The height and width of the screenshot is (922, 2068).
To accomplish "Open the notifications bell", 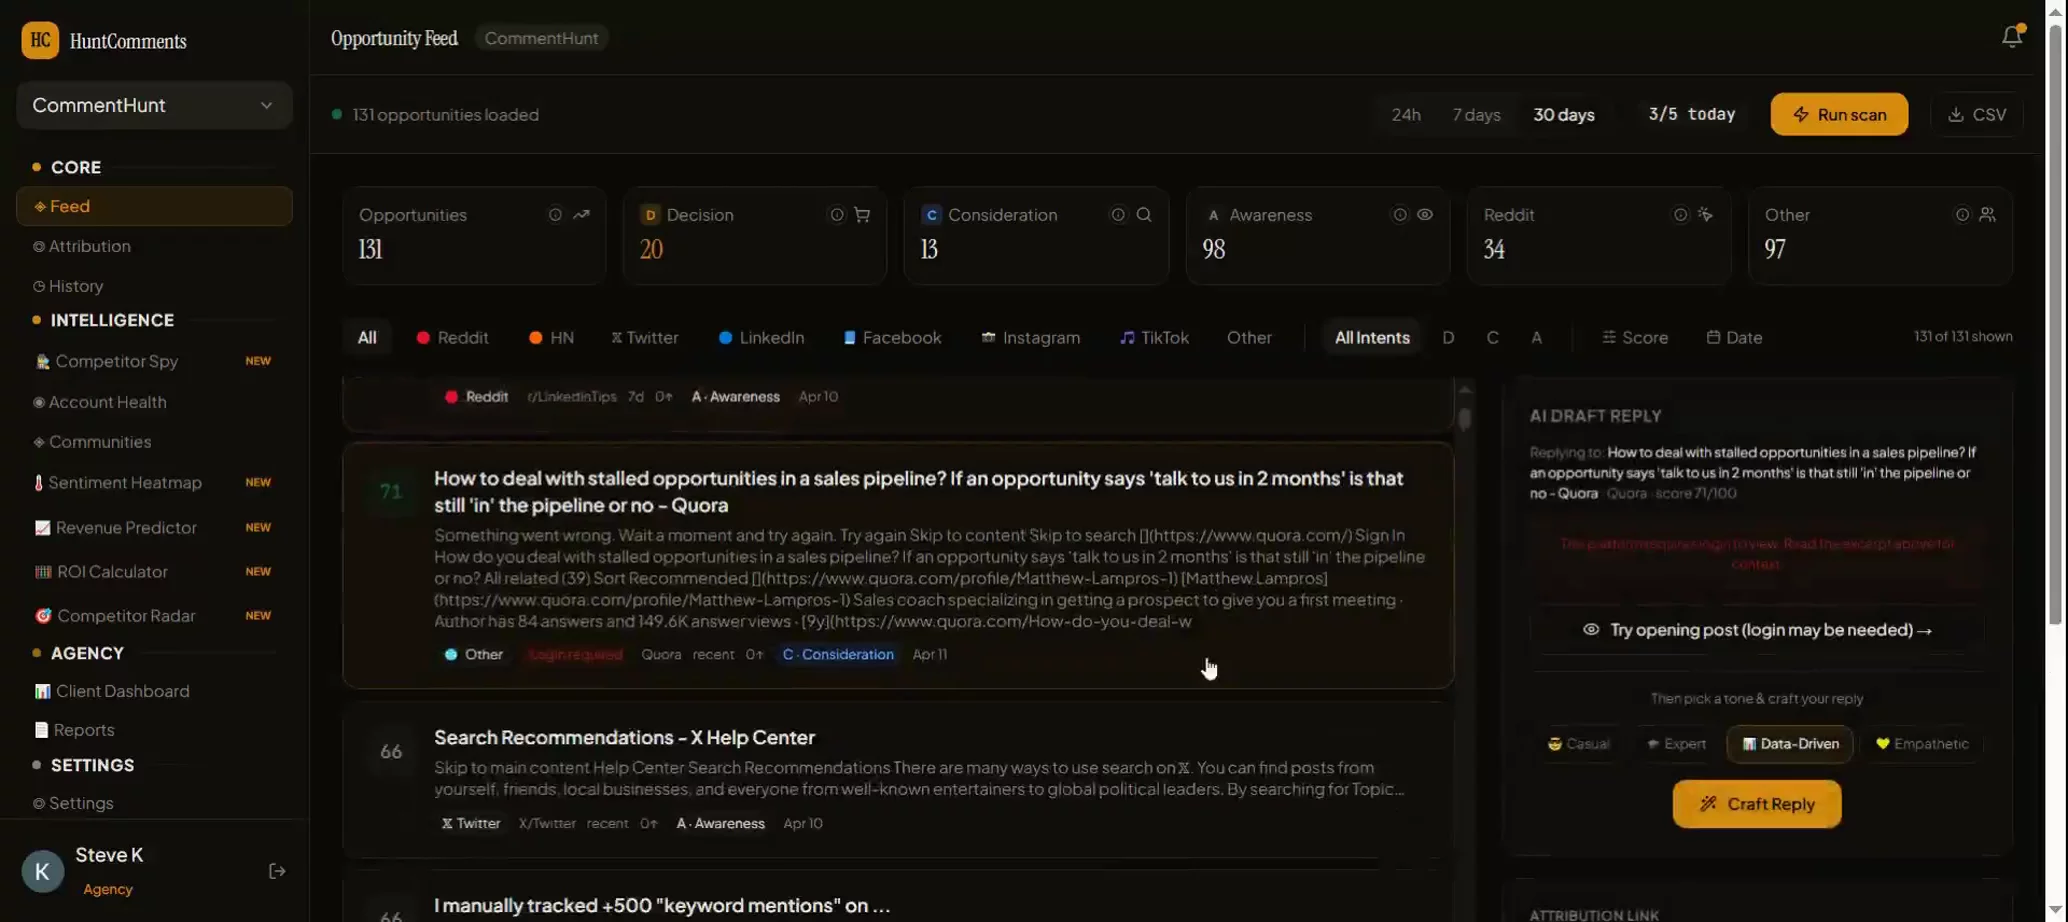I will point(2012,36).
